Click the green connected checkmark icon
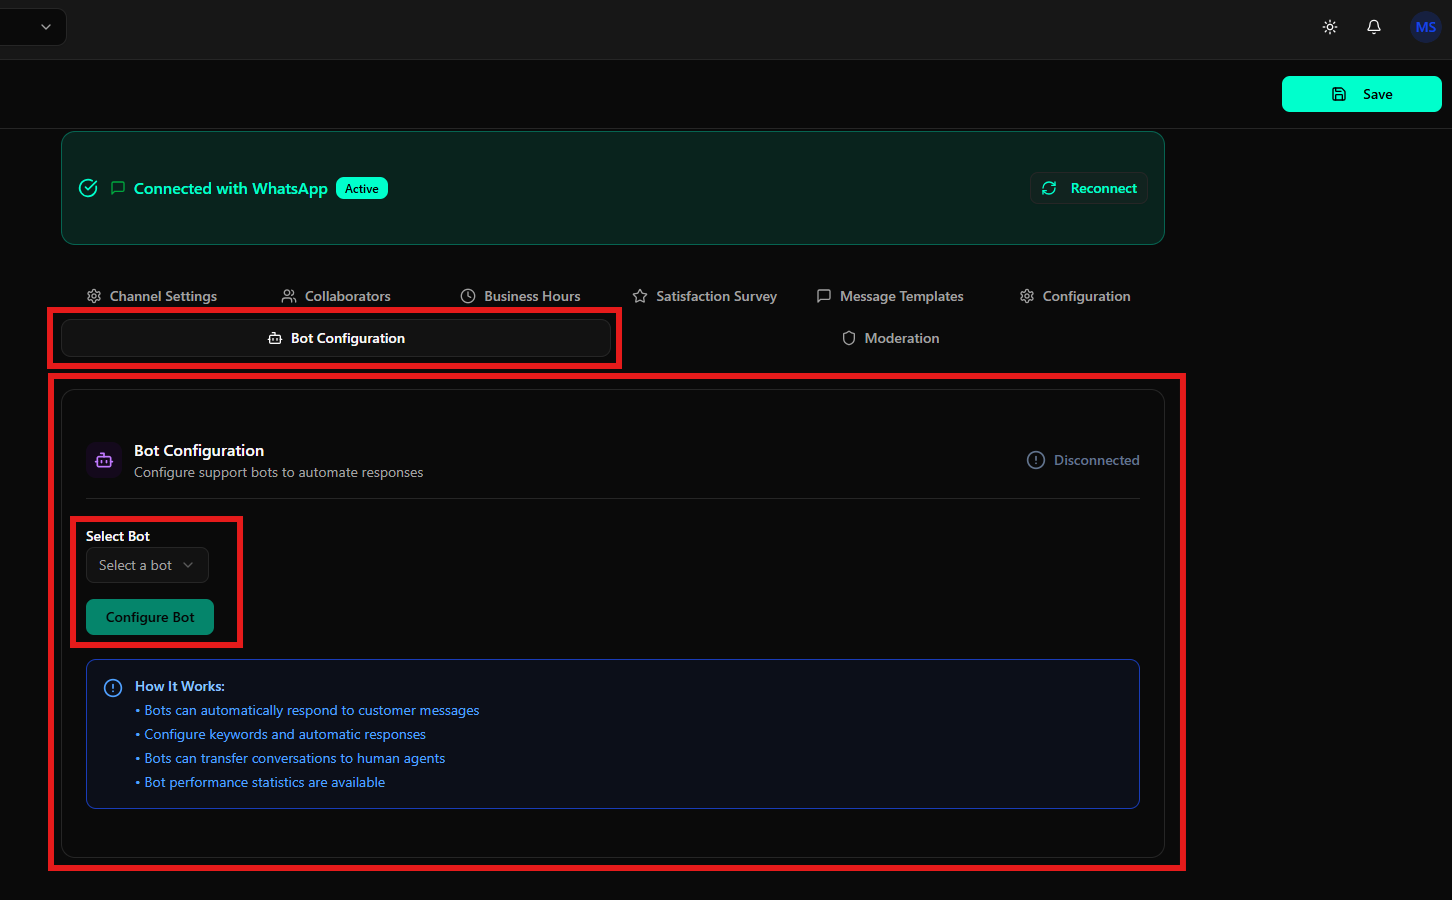This screenshot has width=1452, height=900. coord(88,188)
